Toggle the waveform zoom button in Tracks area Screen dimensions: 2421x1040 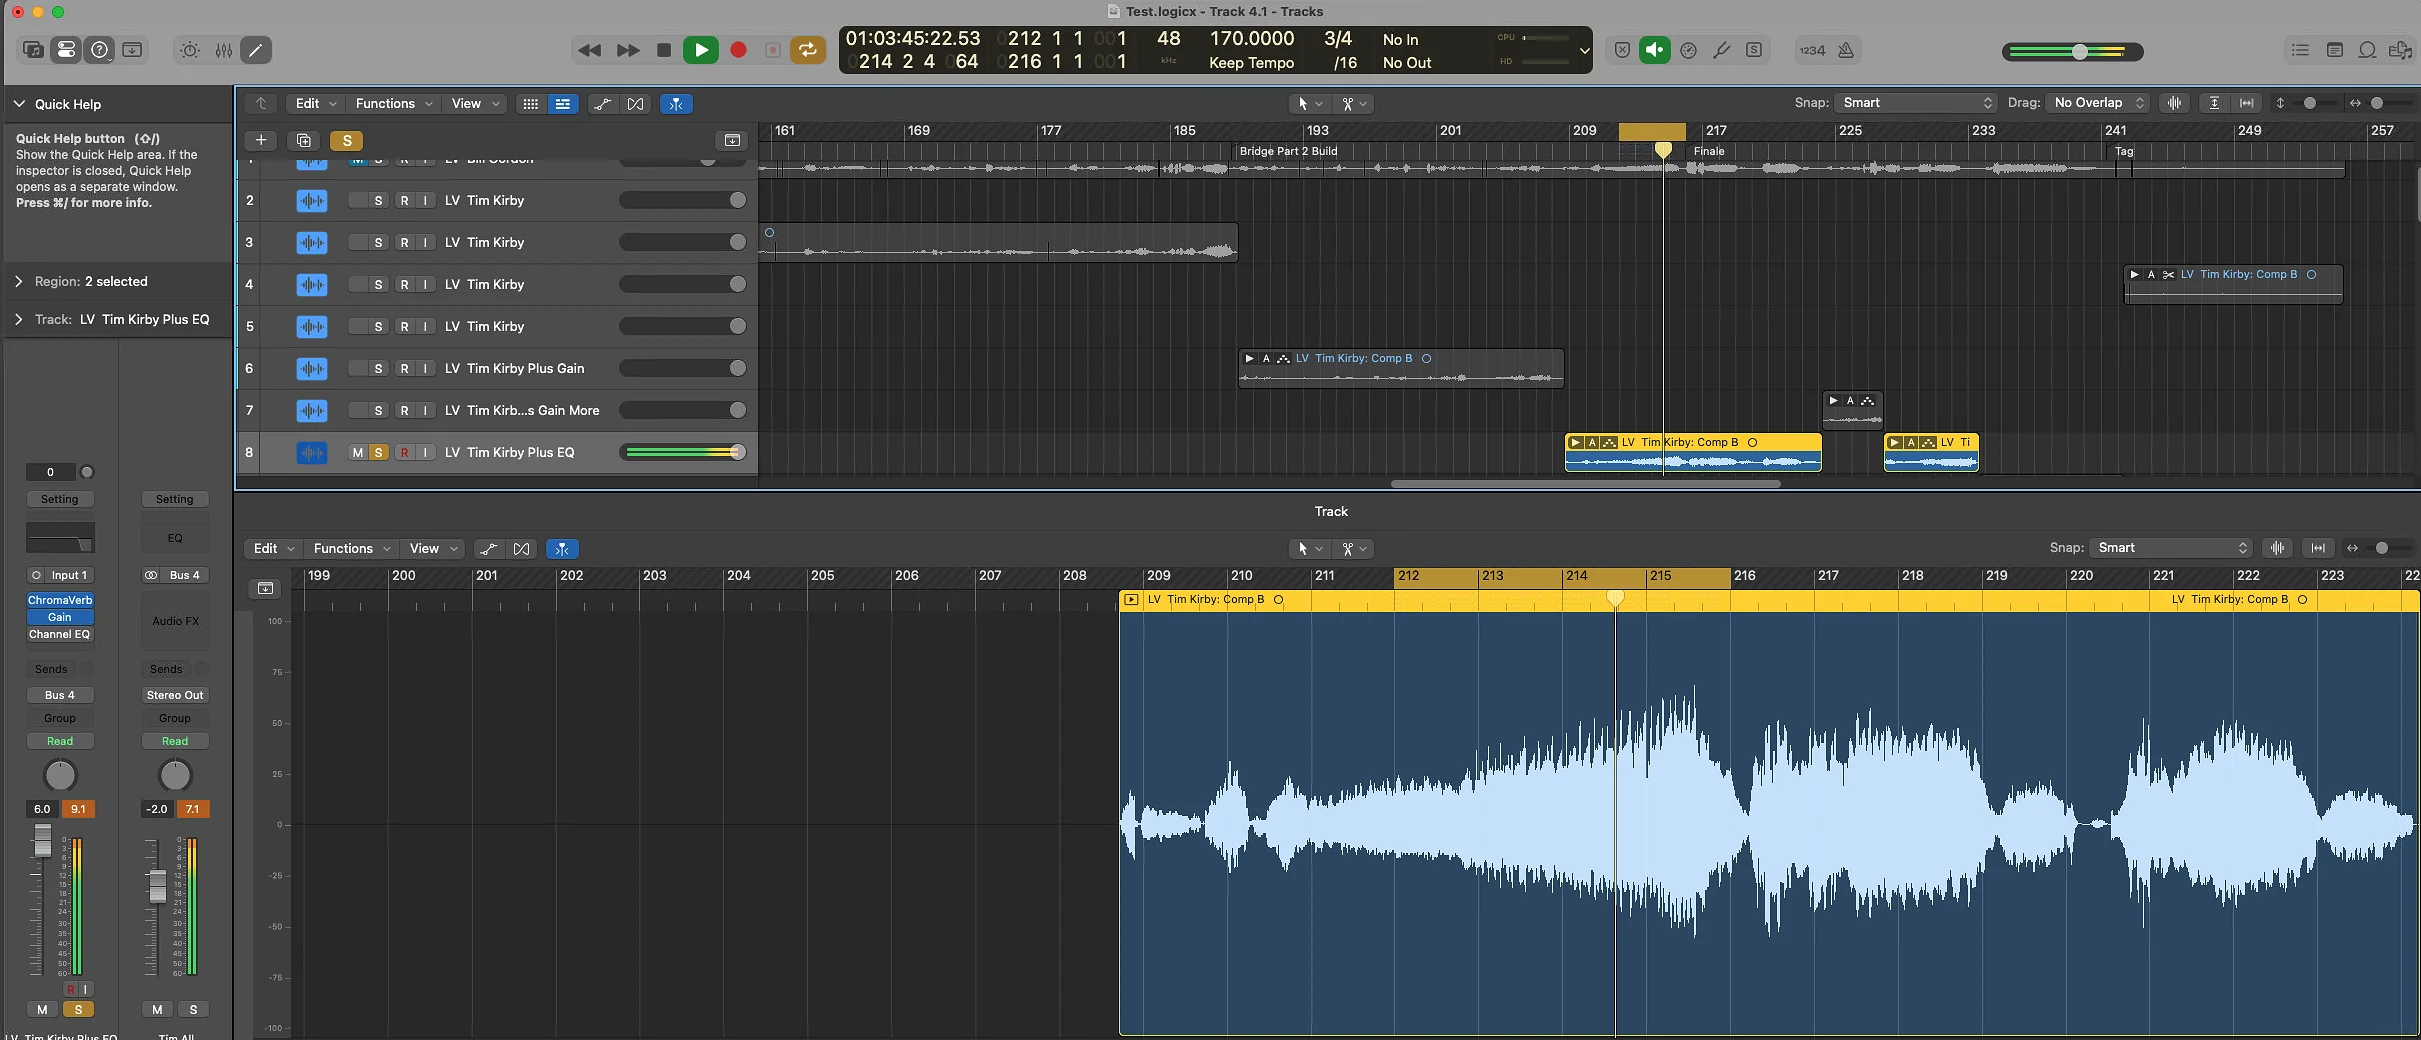2174,103
